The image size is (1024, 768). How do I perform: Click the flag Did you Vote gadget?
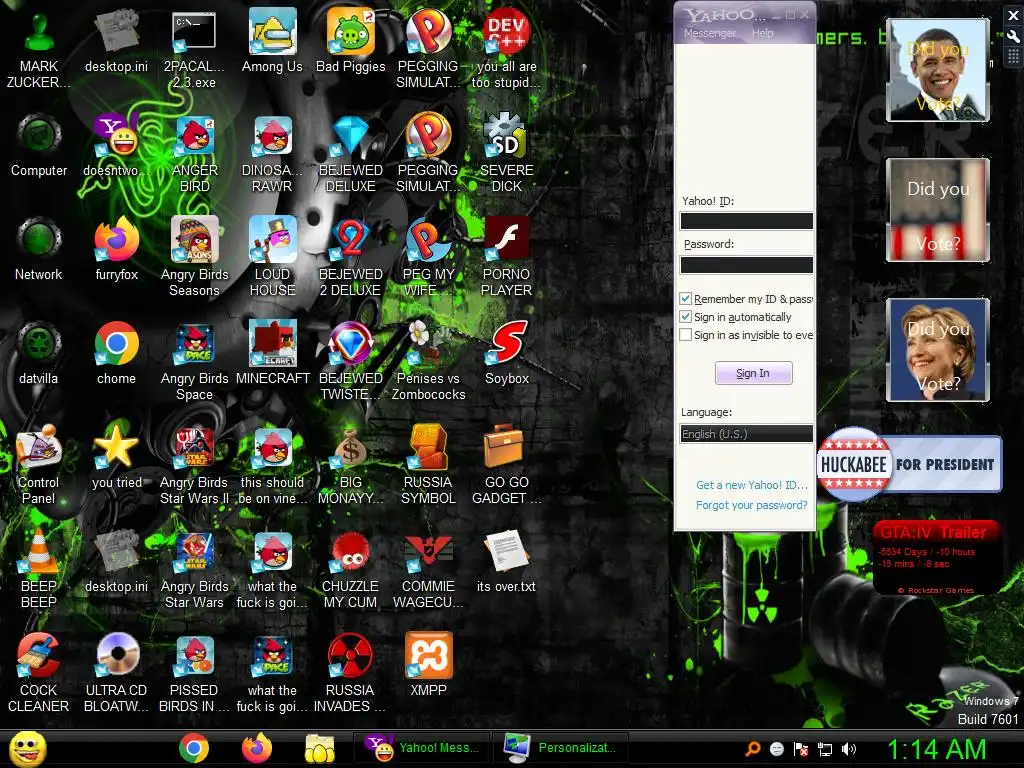point(938,210)
